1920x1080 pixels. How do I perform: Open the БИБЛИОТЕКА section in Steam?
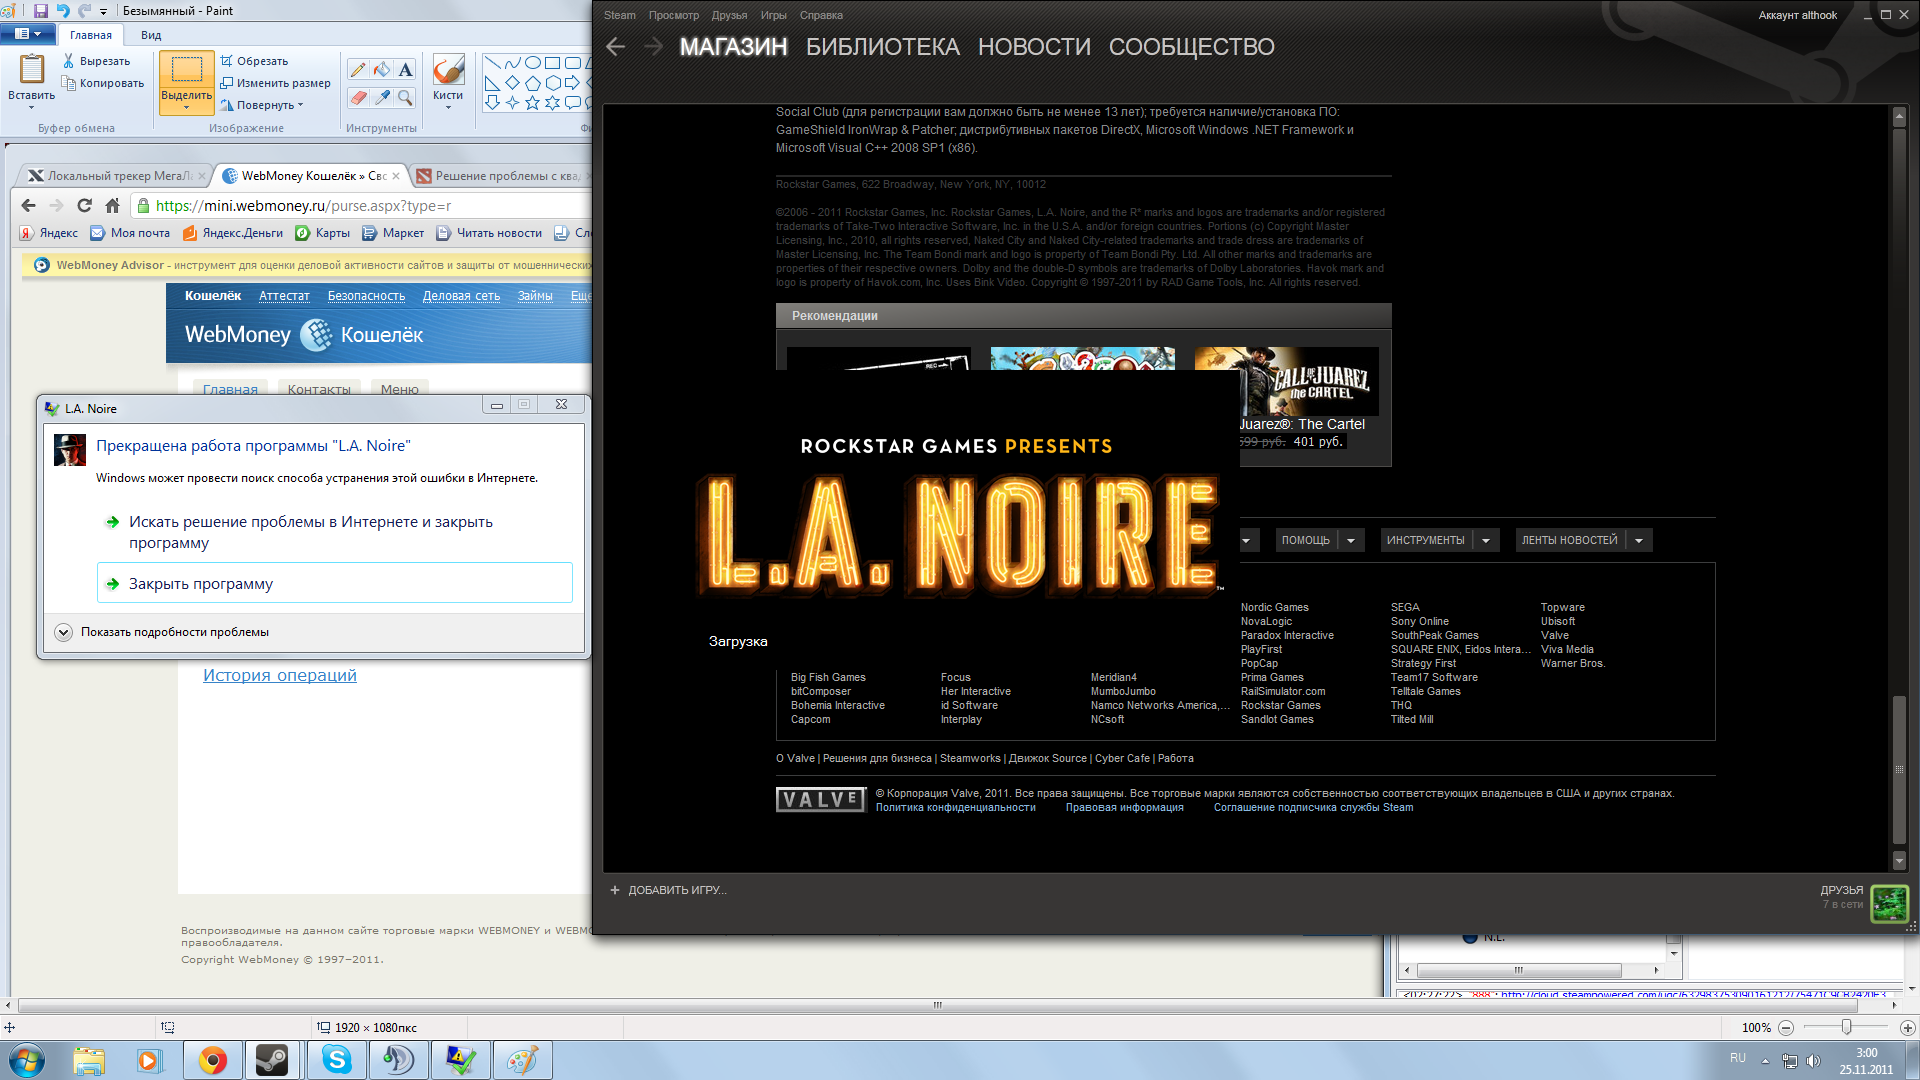pos(882,47)
